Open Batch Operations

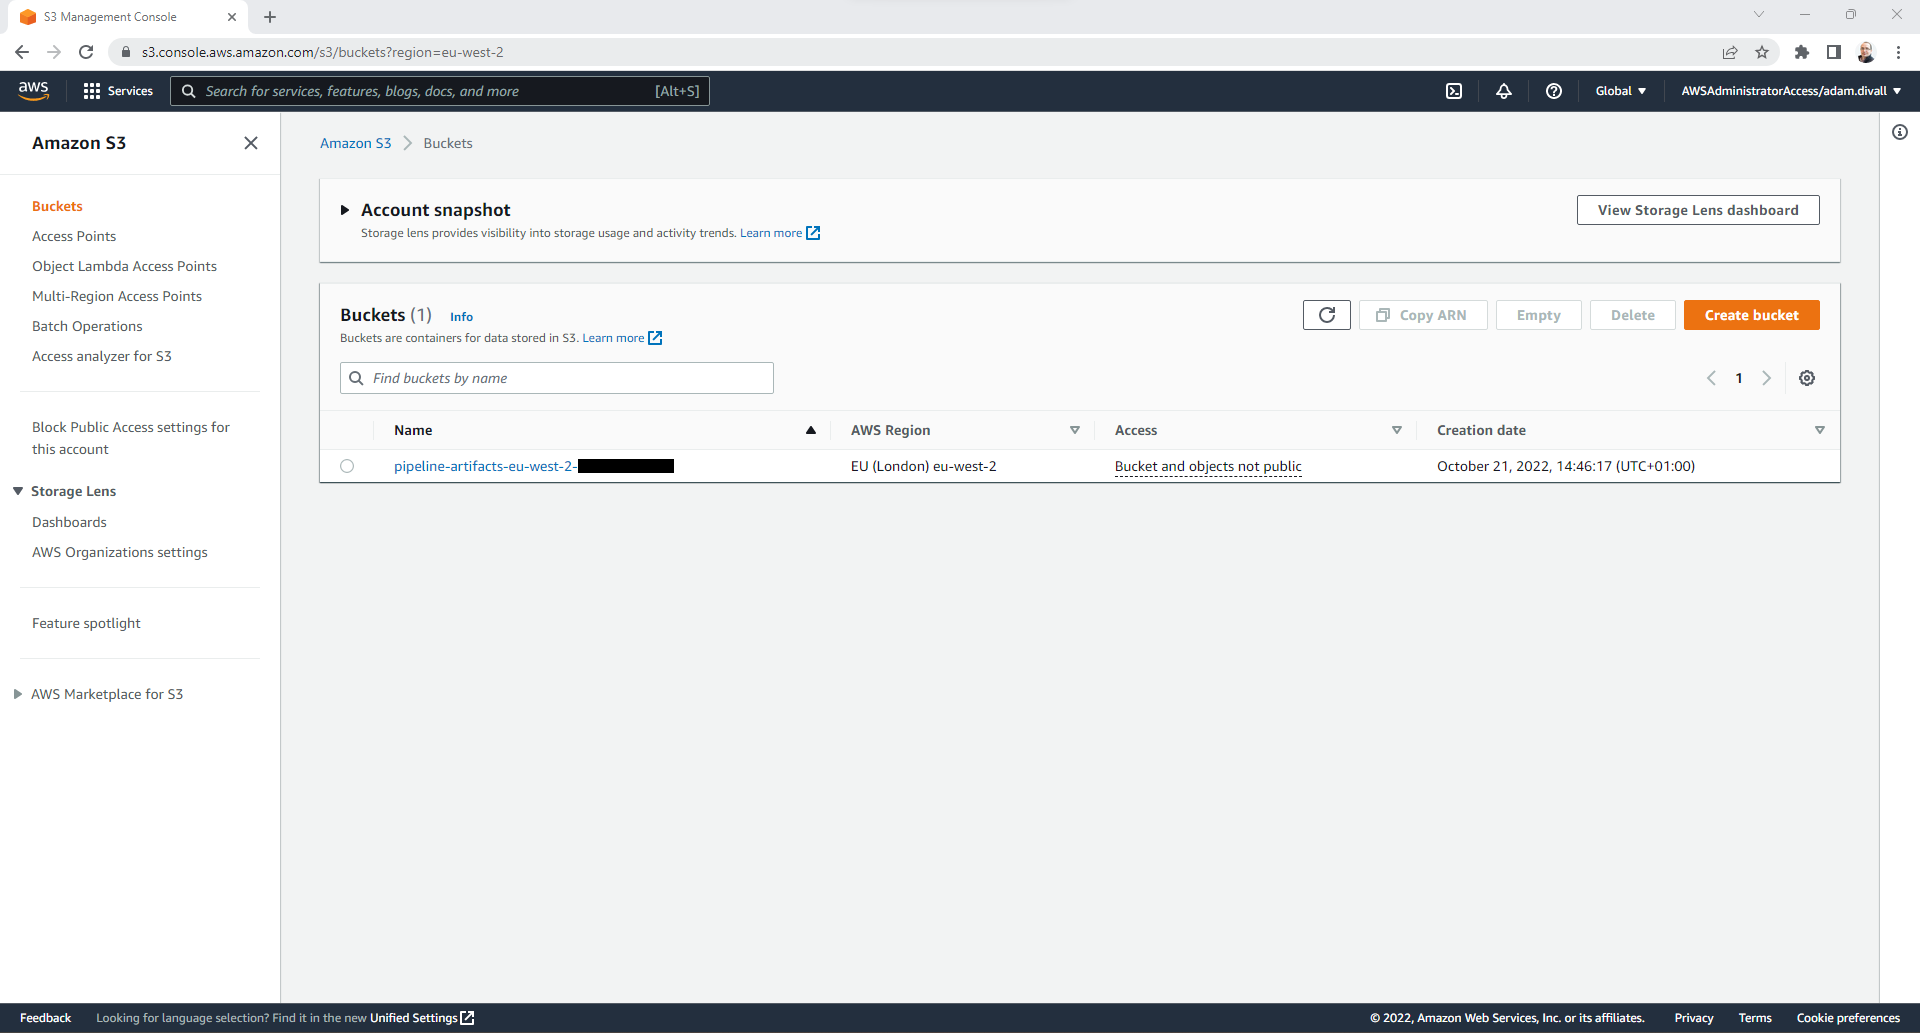pyautogui.click(x=87, y=326)
